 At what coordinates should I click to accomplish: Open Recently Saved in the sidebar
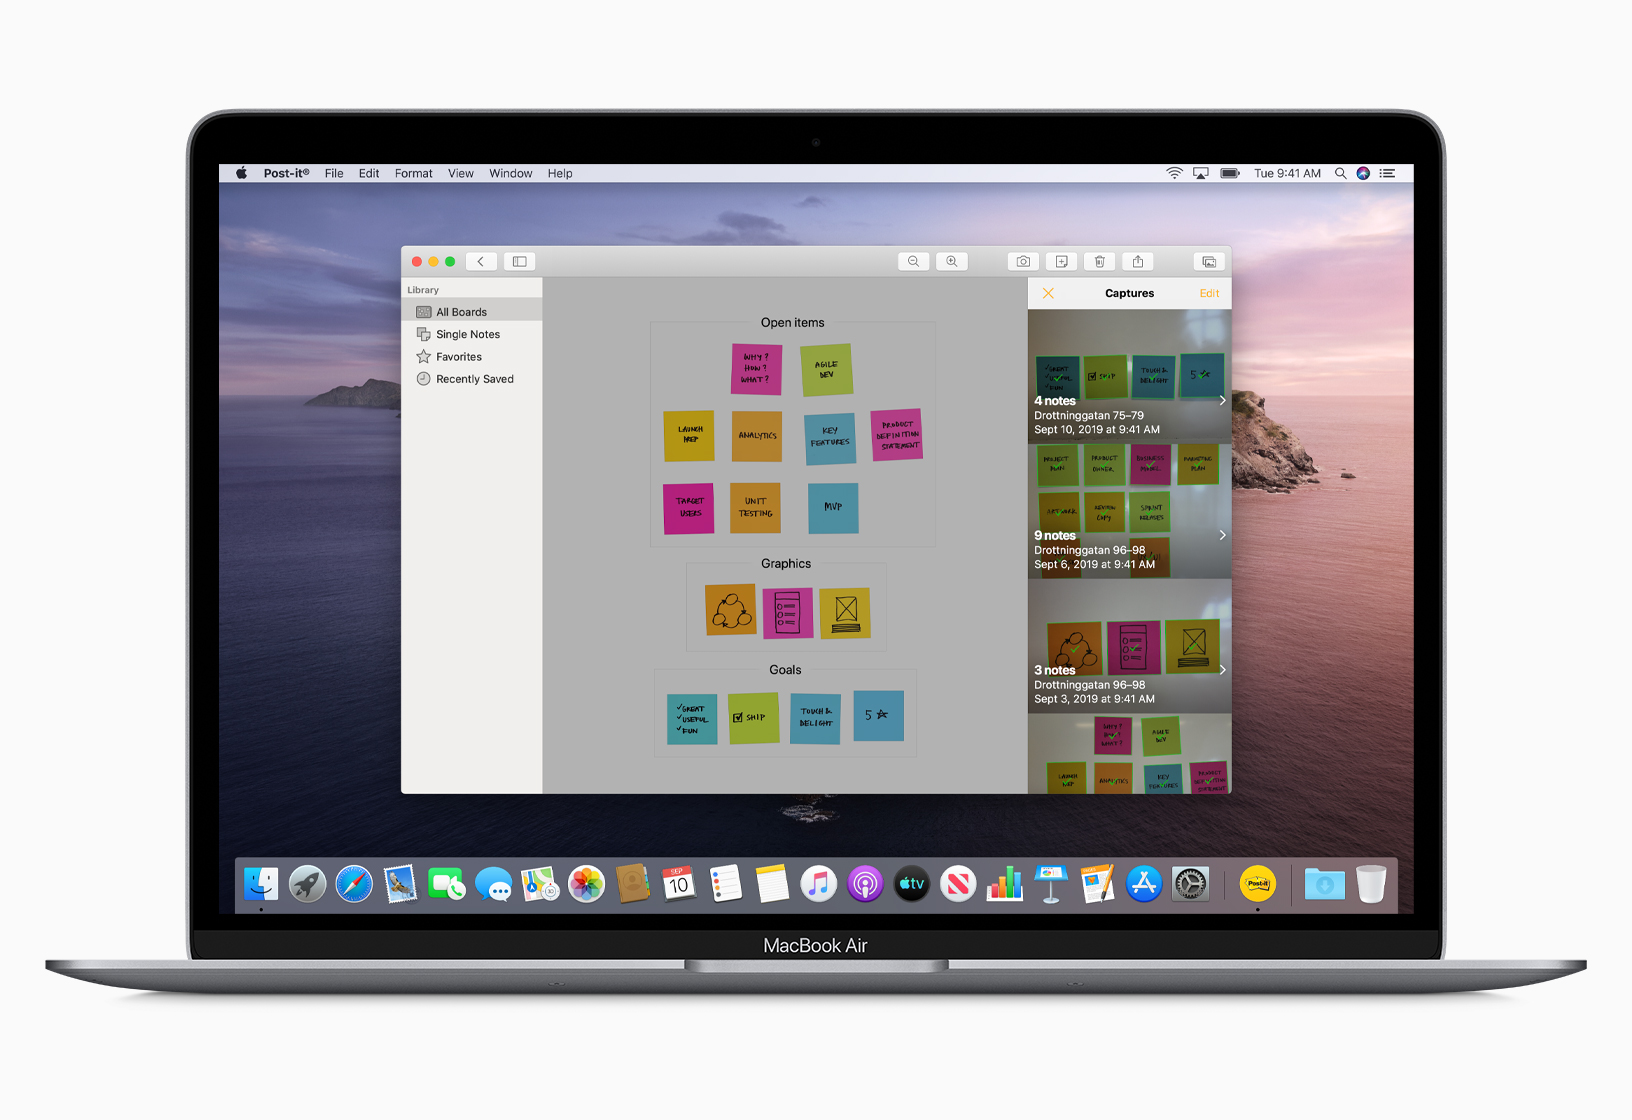coord(474,378)
